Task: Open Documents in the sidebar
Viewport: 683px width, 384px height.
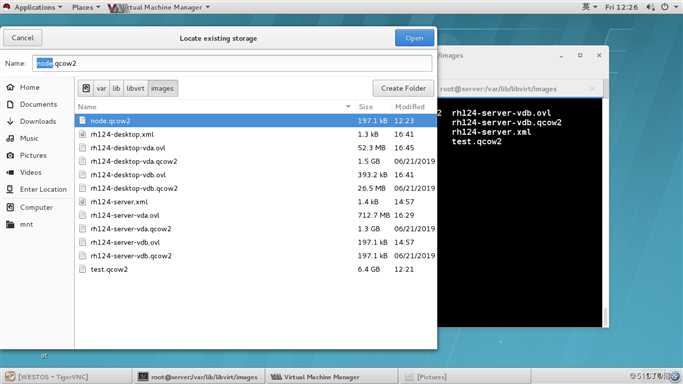Action: [x=37, y=104]
